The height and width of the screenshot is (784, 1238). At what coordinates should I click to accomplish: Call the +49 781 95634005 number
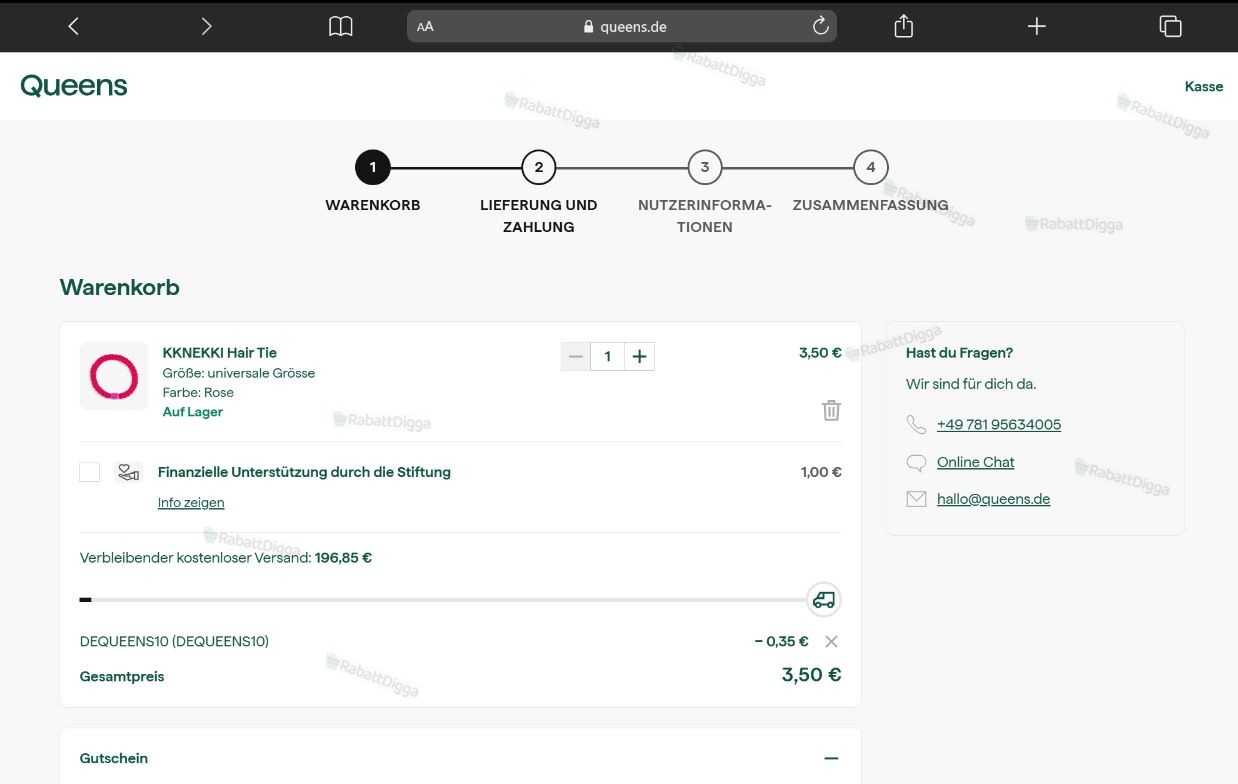click(999, 425)
